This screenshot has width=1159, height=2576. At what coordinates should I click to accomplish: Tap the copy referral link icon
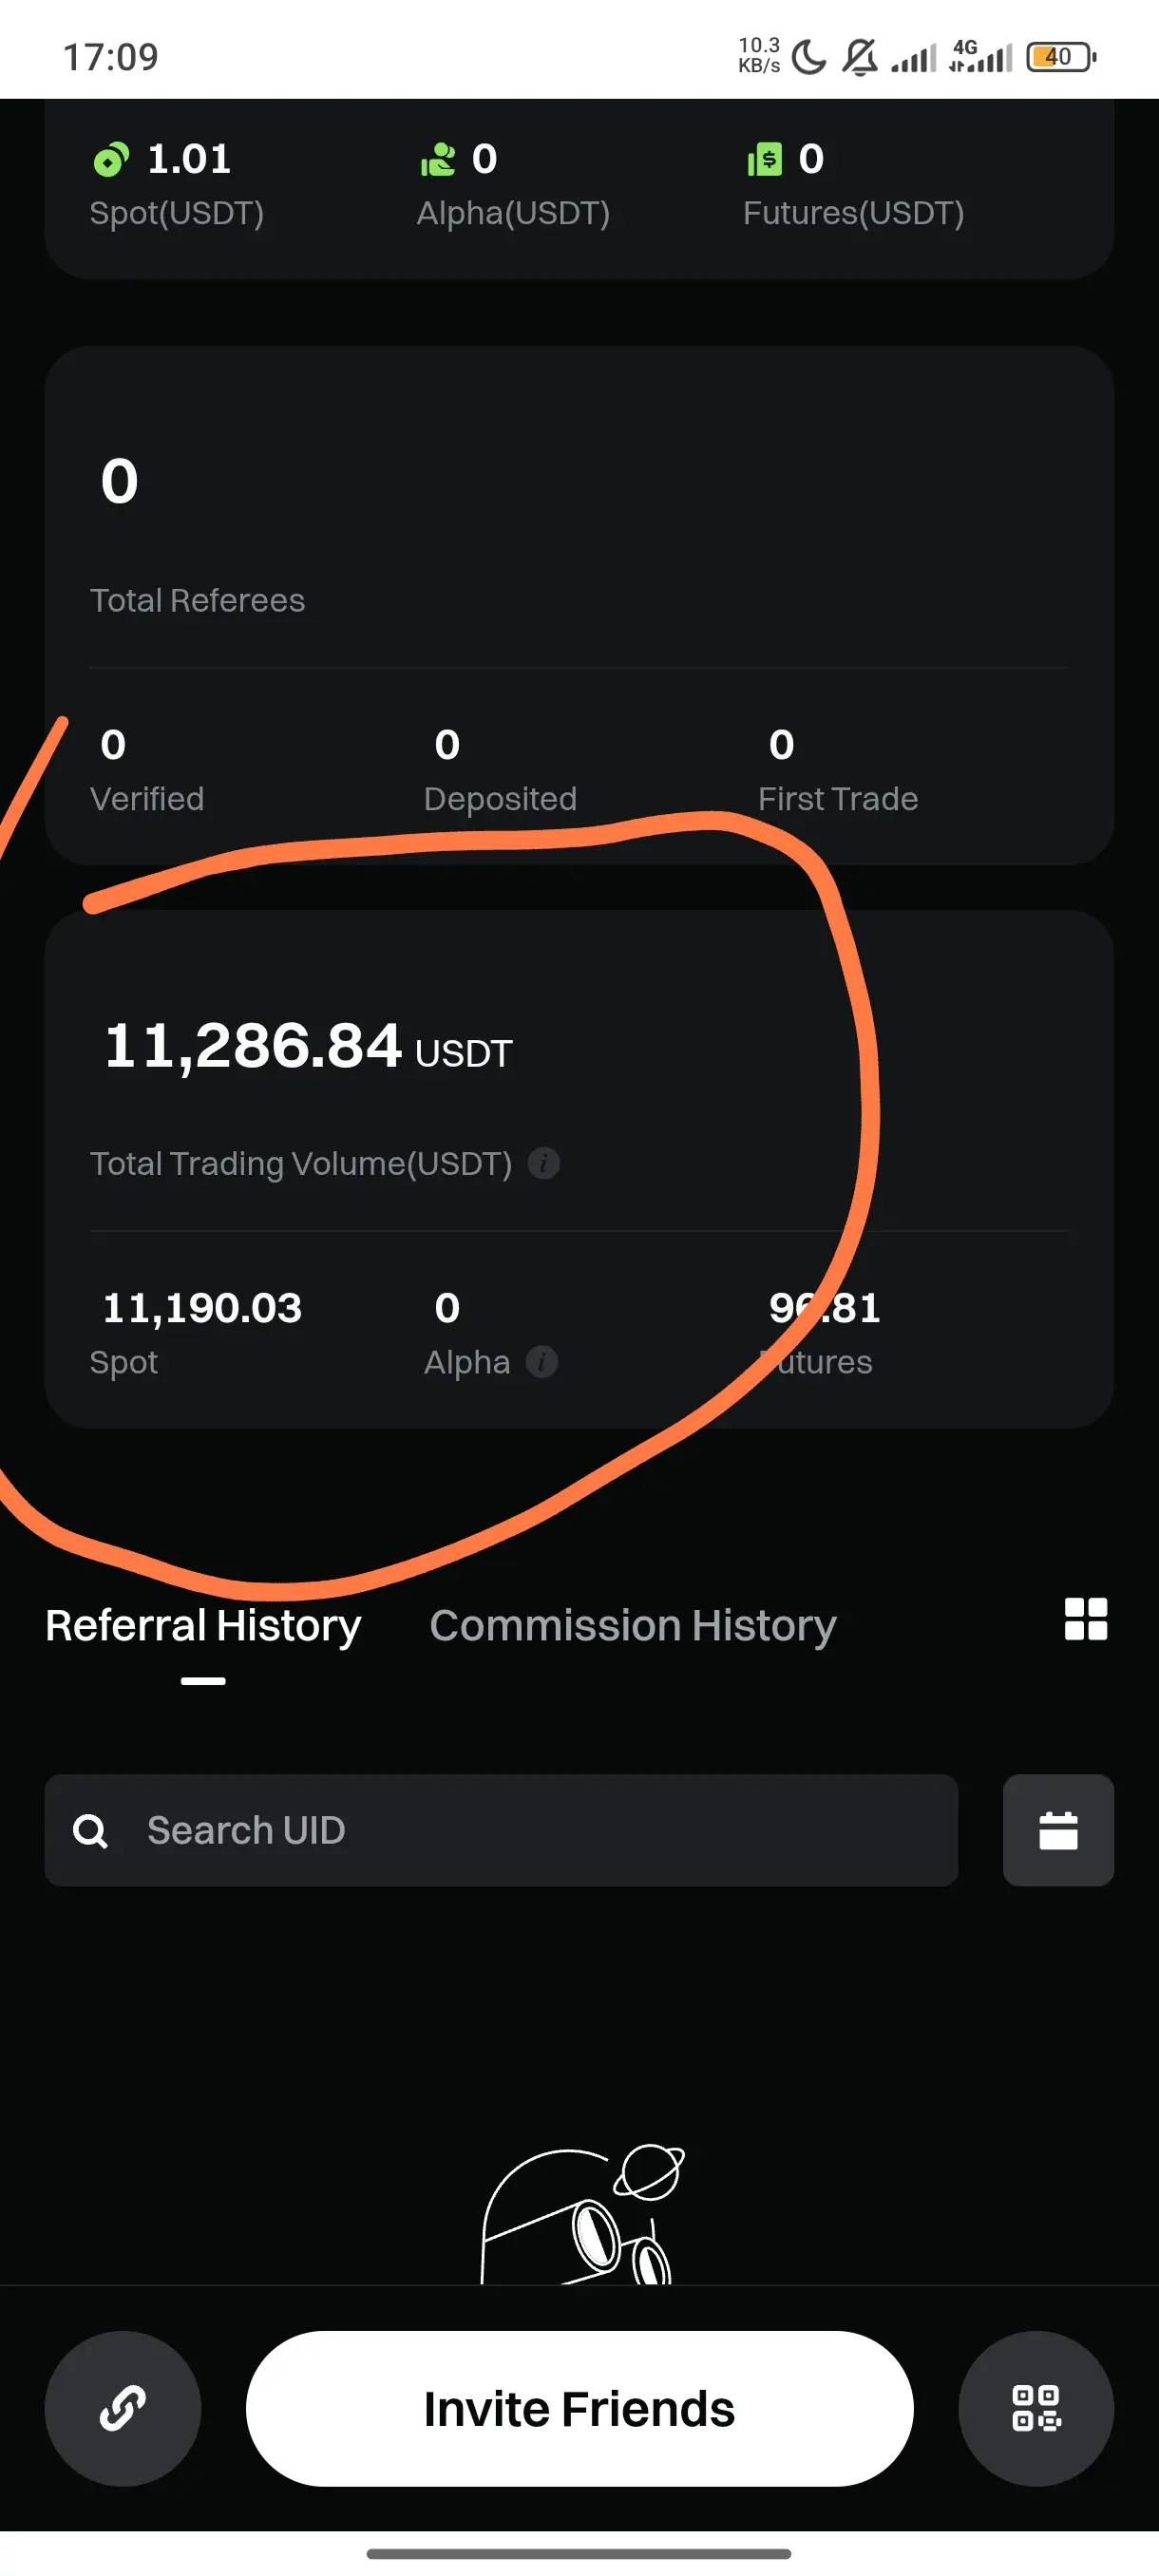tap(122, 2408)
